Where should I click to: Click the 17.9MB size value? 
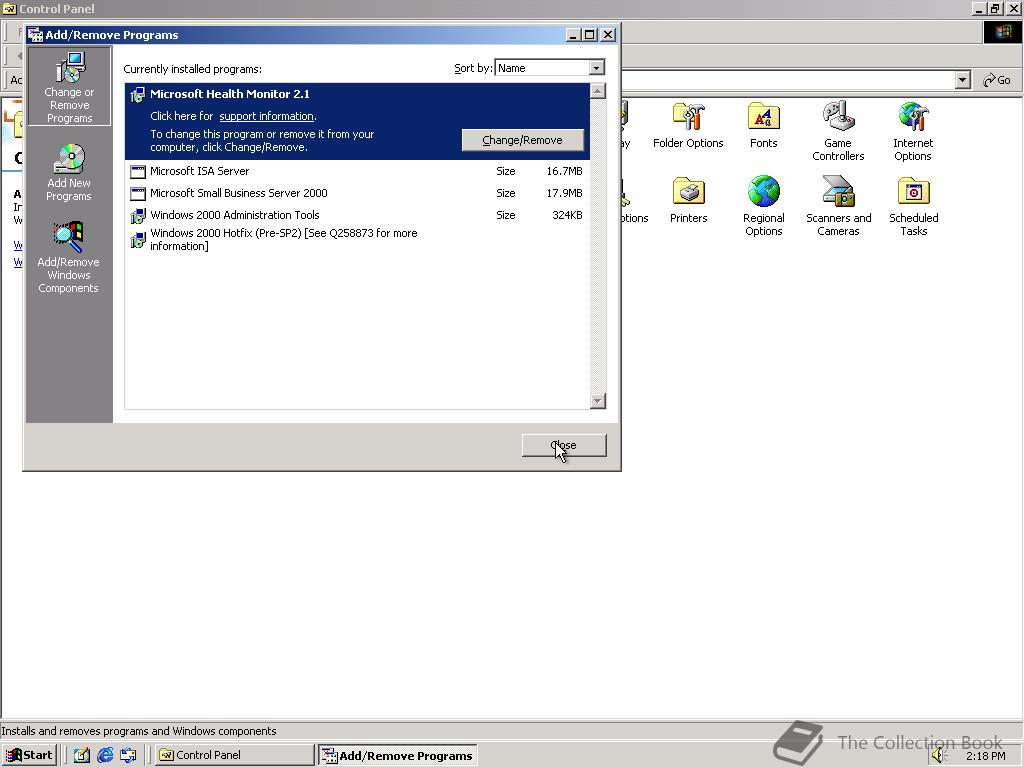(564, 193)
